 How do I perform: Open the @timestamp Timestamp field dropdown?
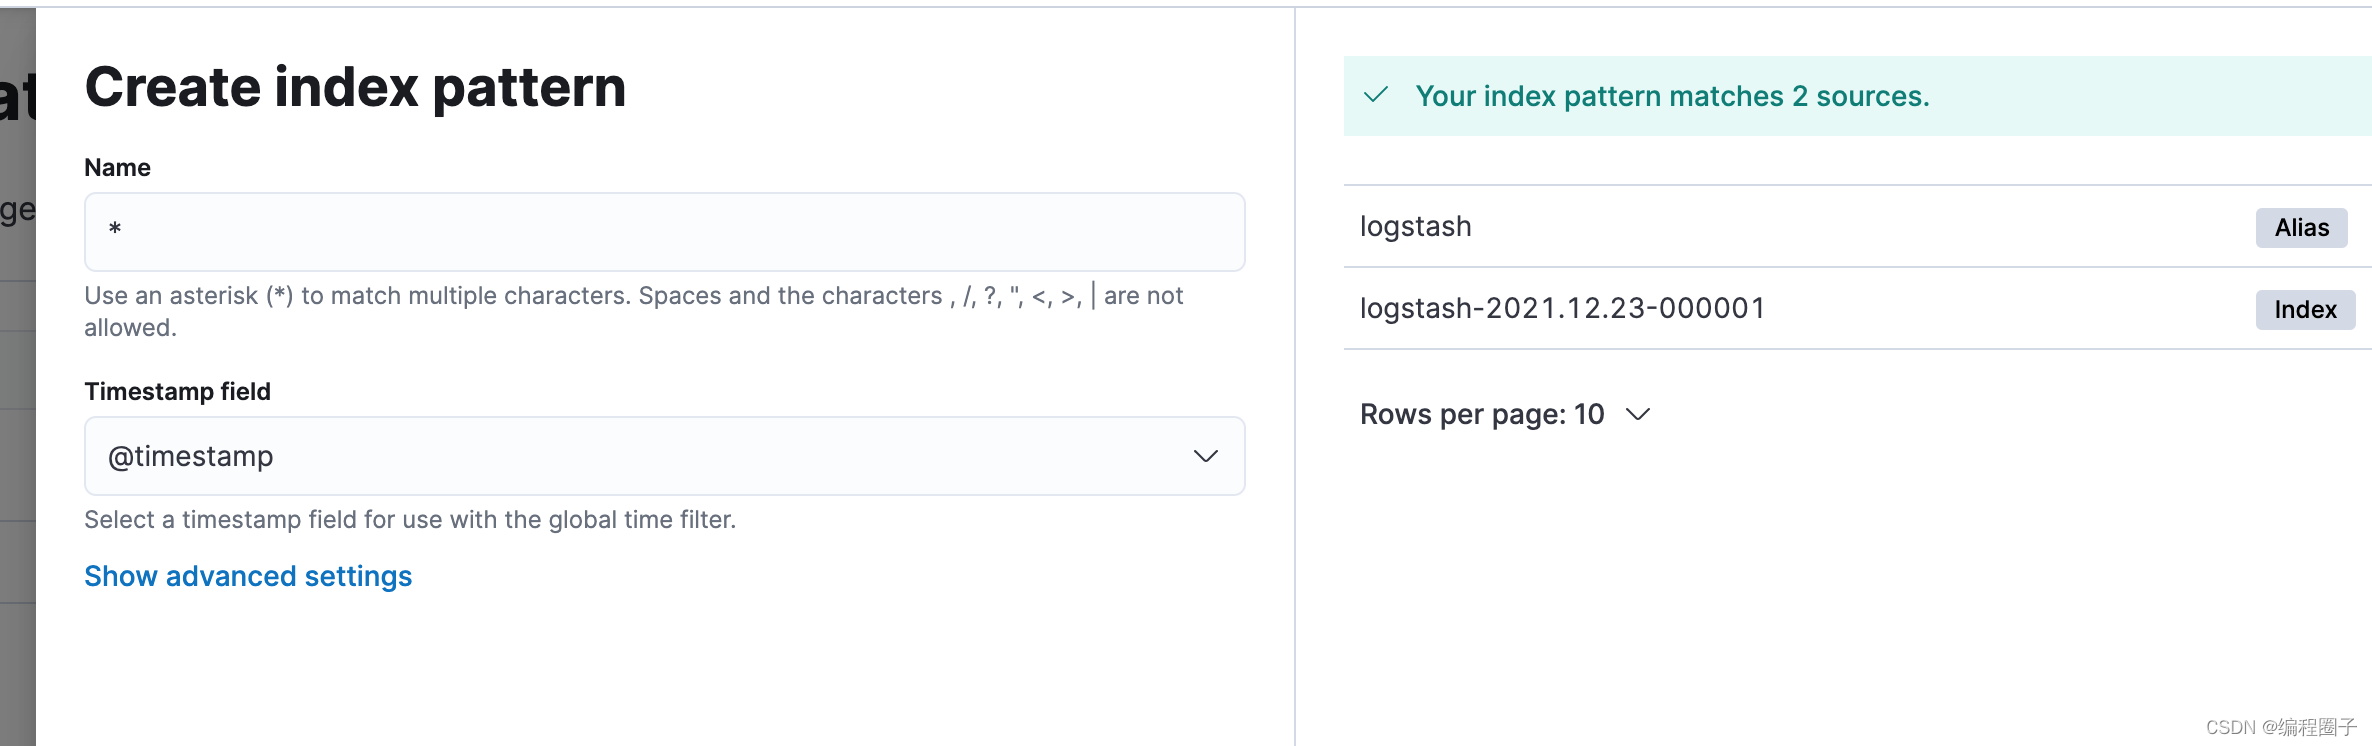(664, 456)
